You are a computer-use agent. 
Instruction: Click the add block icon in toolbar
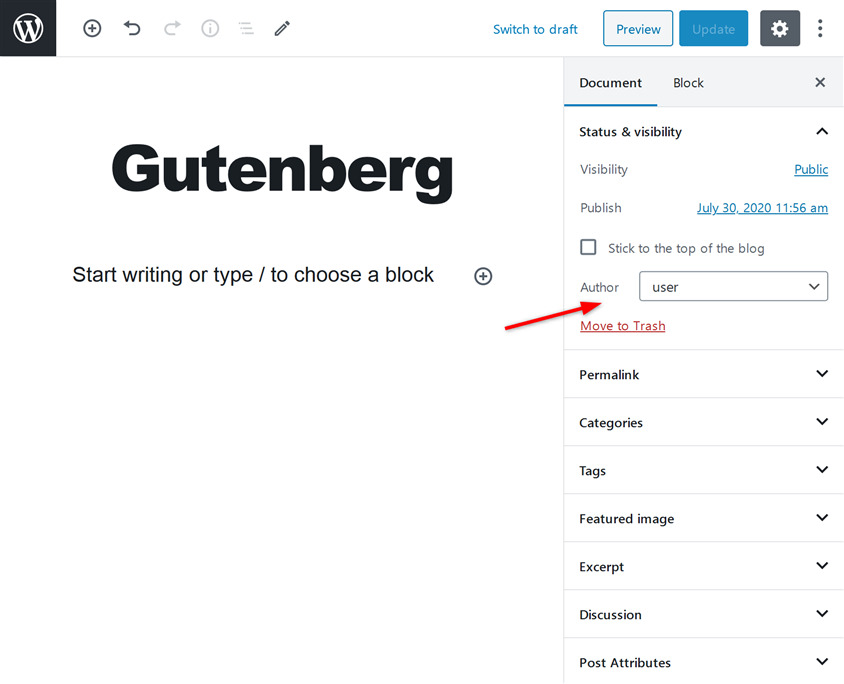click(92, 29)
